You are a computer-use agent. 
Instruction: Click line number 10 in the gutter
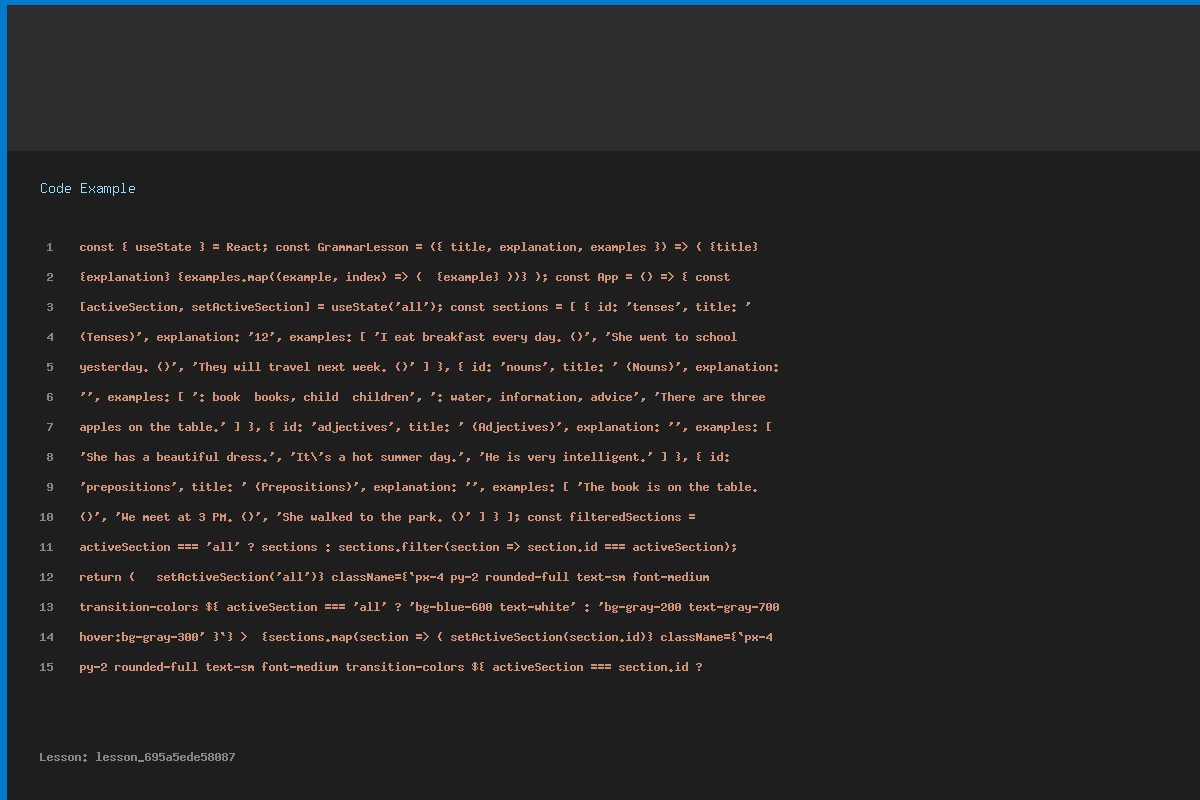pyautogui.click(x=47, y=517)
